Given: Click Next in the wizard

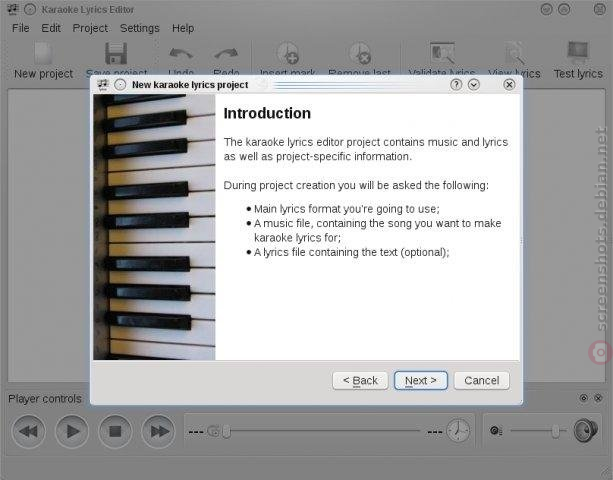Looking at the screenshot, I should (x=421, y=380).
